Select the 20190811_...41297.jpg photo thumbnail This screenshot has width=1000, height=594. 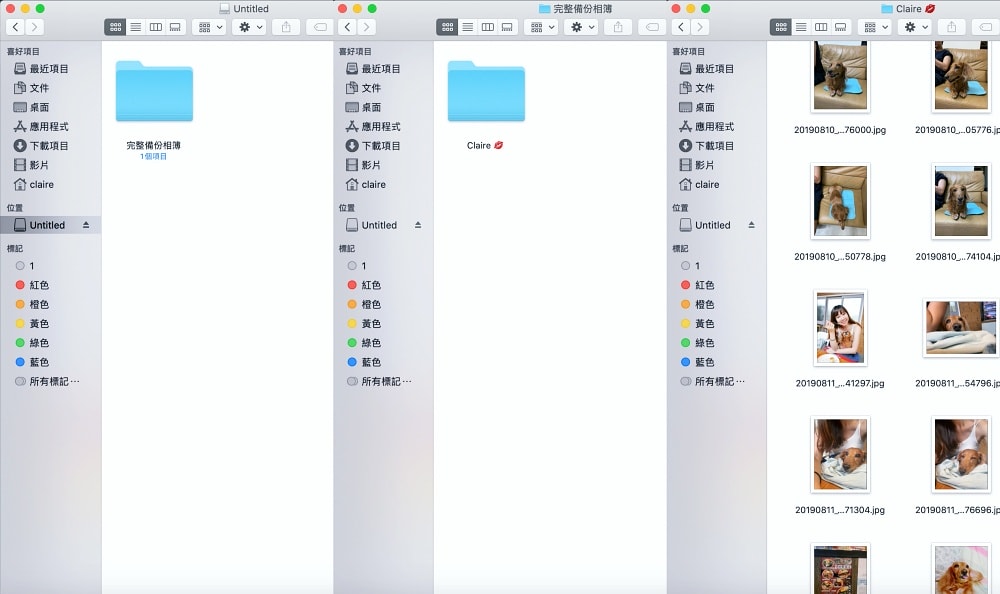click(840, 328)
